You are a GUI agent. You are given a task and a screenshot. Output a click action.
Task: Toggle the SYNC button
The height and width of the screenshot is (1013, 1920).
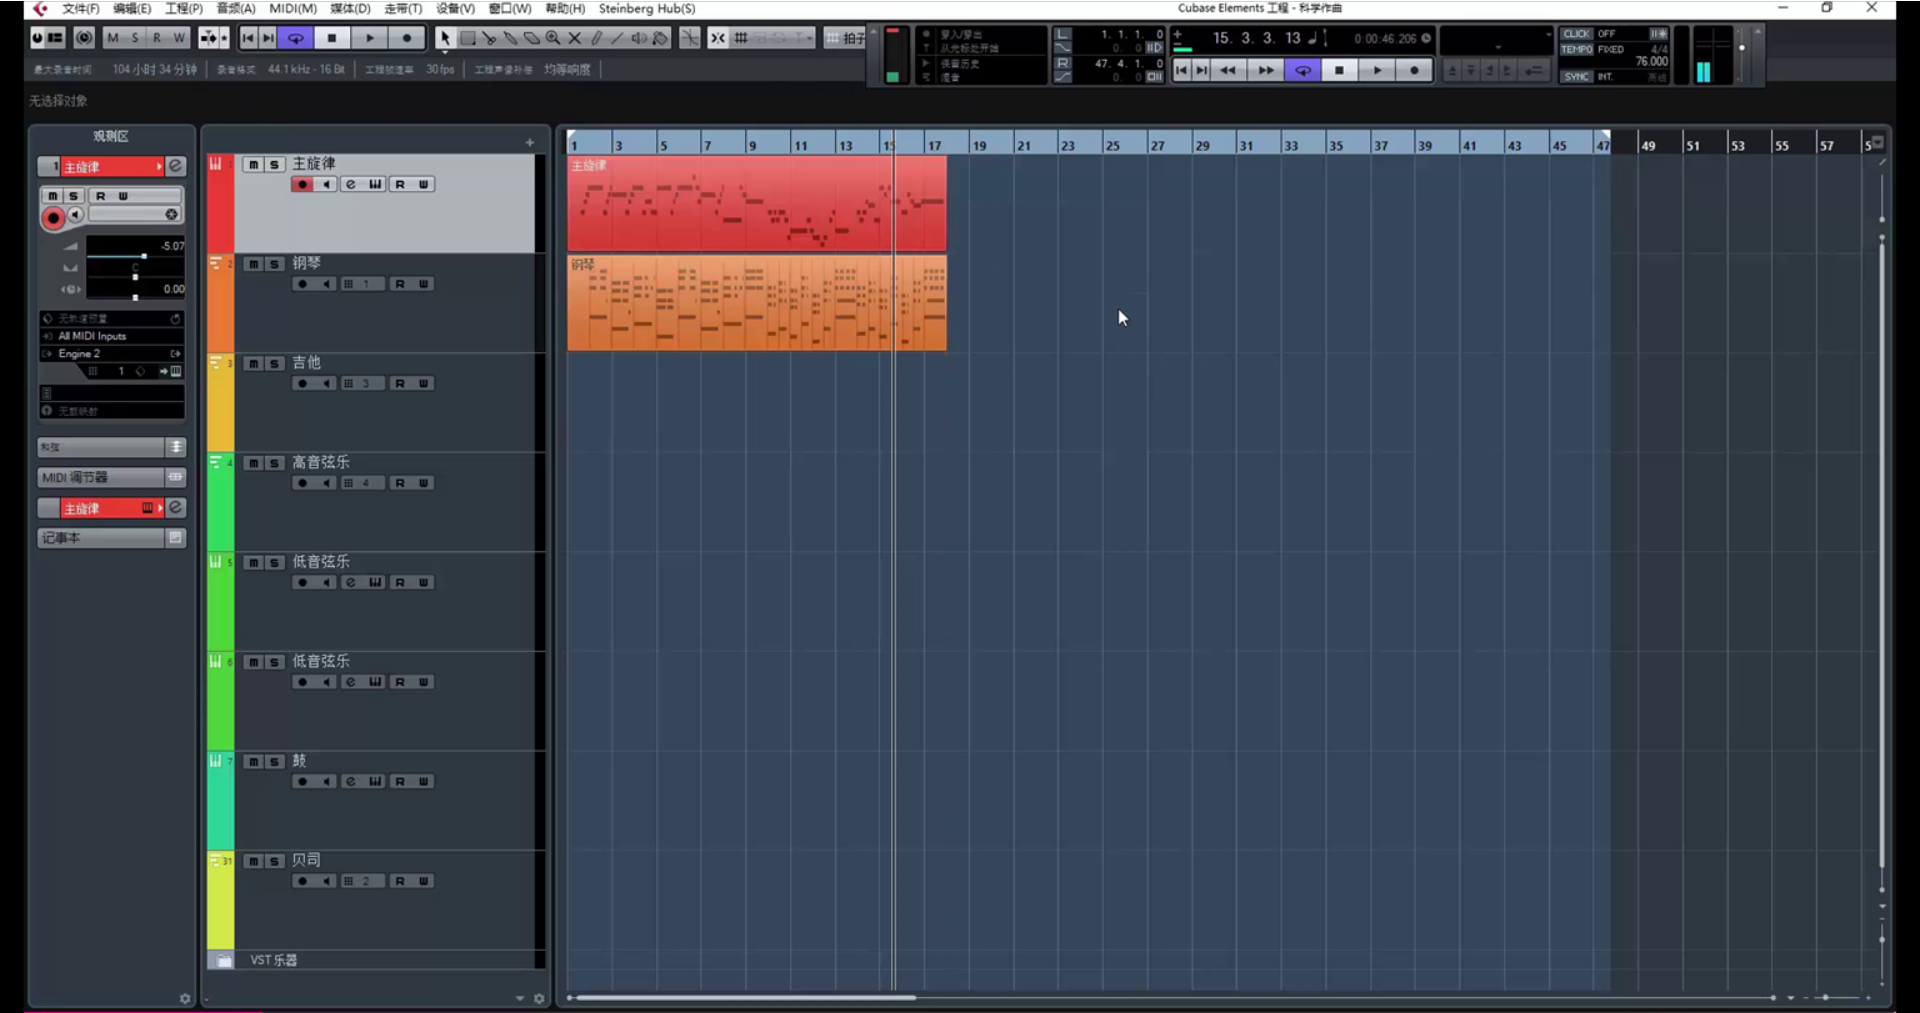click(x=1577, y=76)
